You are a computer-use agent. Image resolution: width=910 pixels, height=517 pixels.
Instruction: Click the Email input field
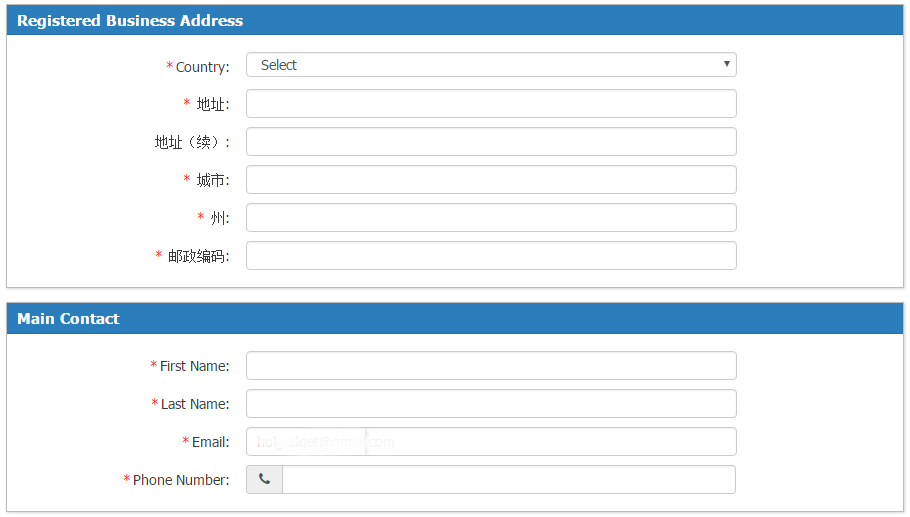coord(491,442)
